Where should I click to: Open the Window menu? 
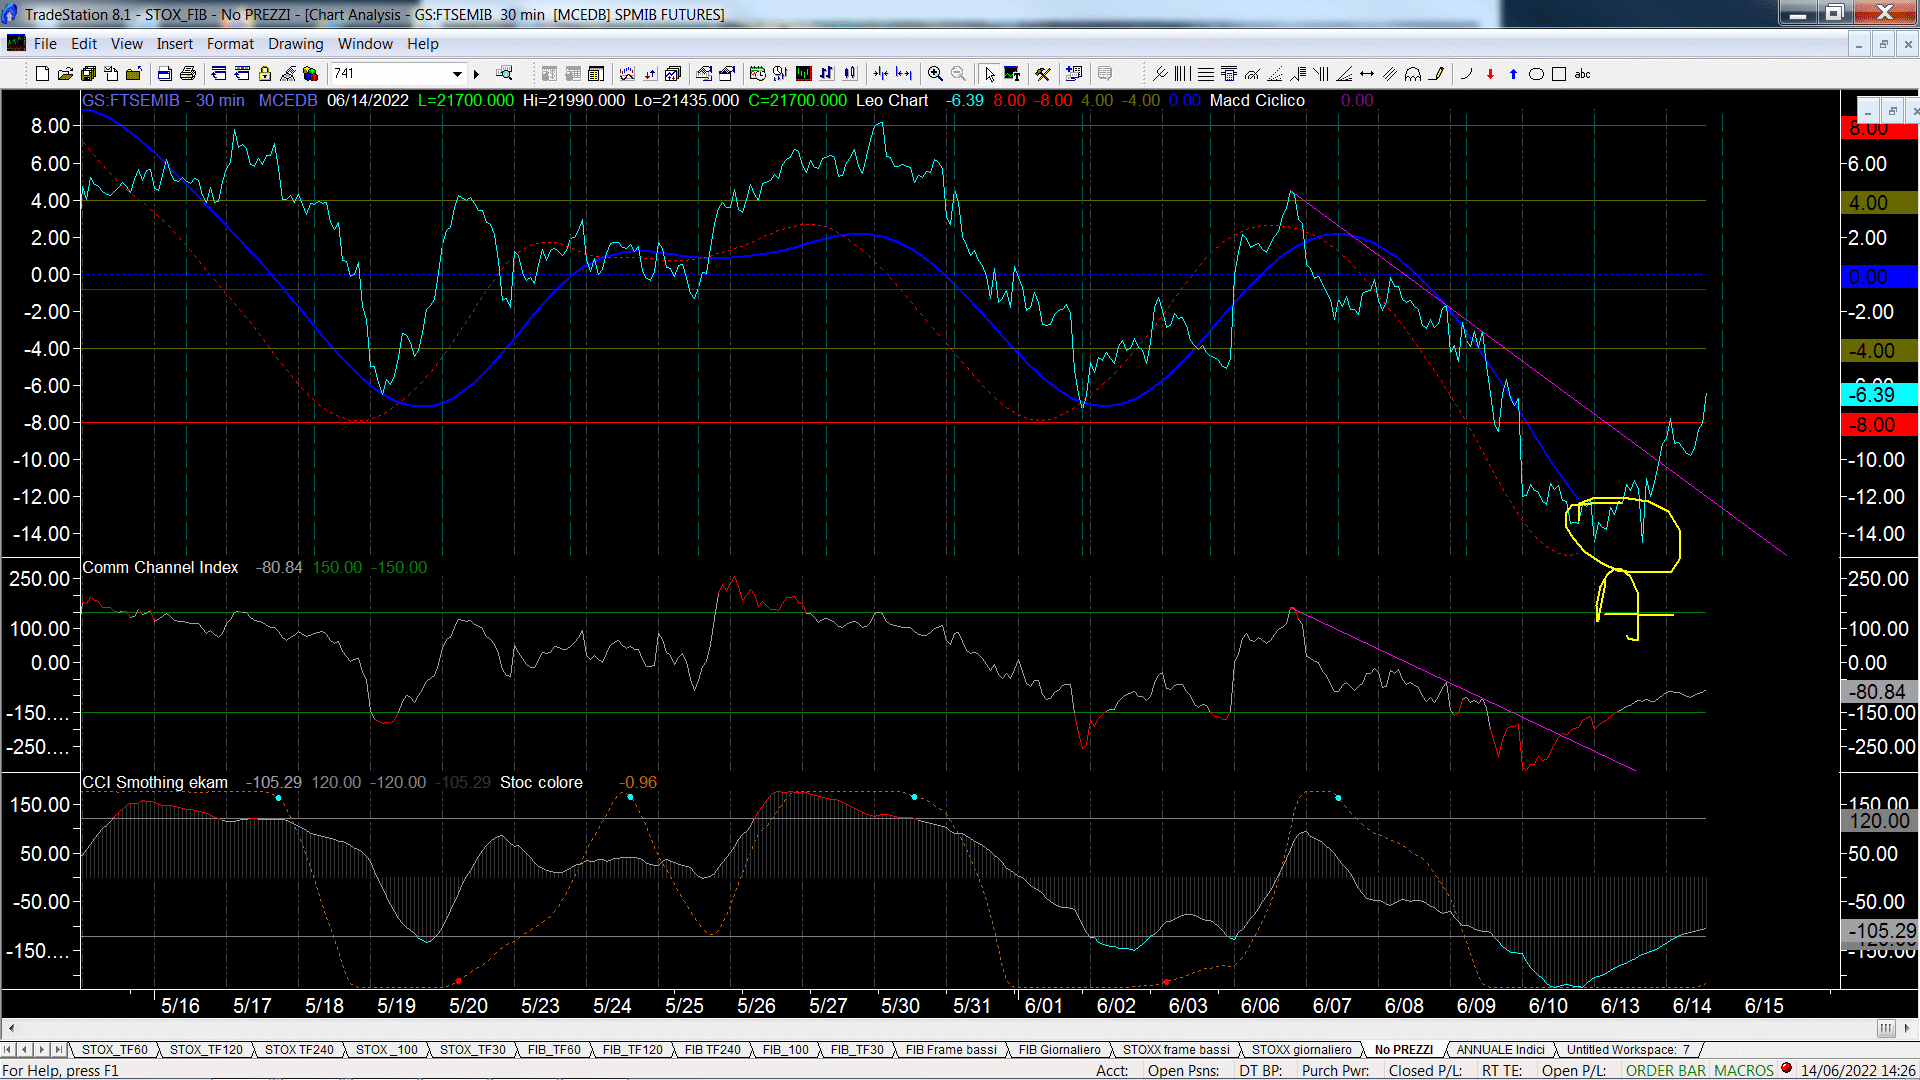coord(365,44)
